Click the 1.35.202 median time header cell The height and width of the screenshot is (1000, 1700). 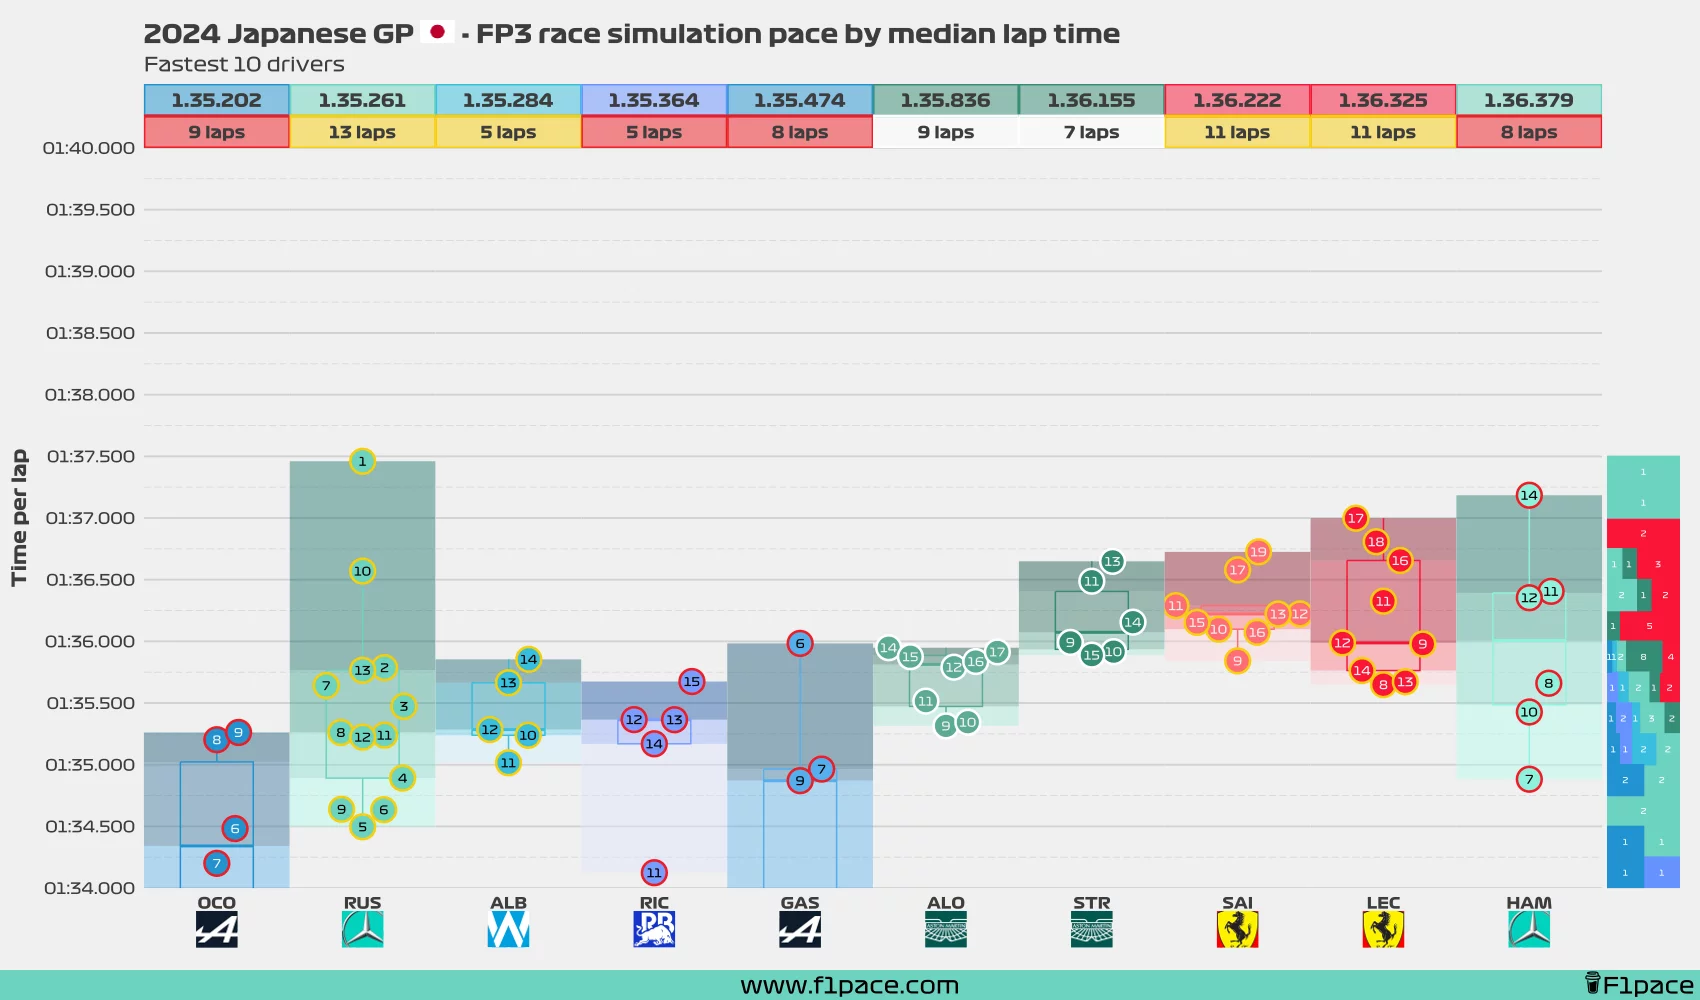[x=216, y=100]
